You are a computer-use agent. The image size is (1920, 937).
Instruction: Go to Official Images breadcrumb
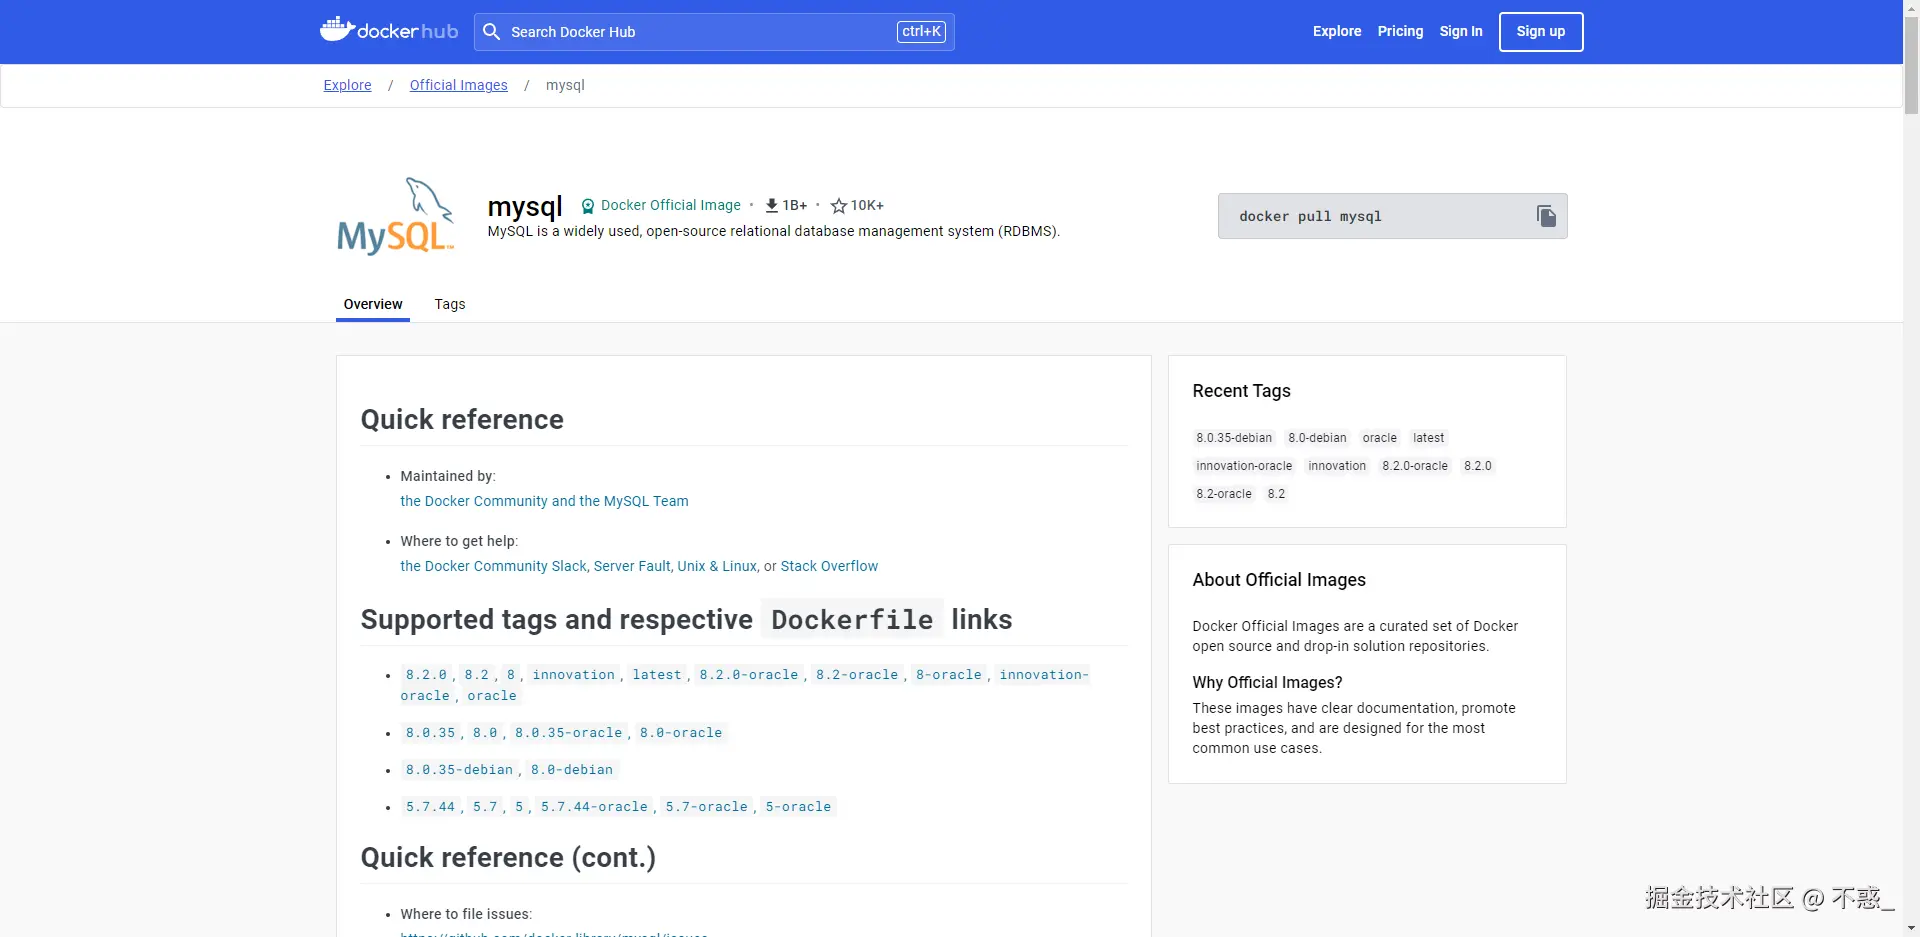[459, 85]
